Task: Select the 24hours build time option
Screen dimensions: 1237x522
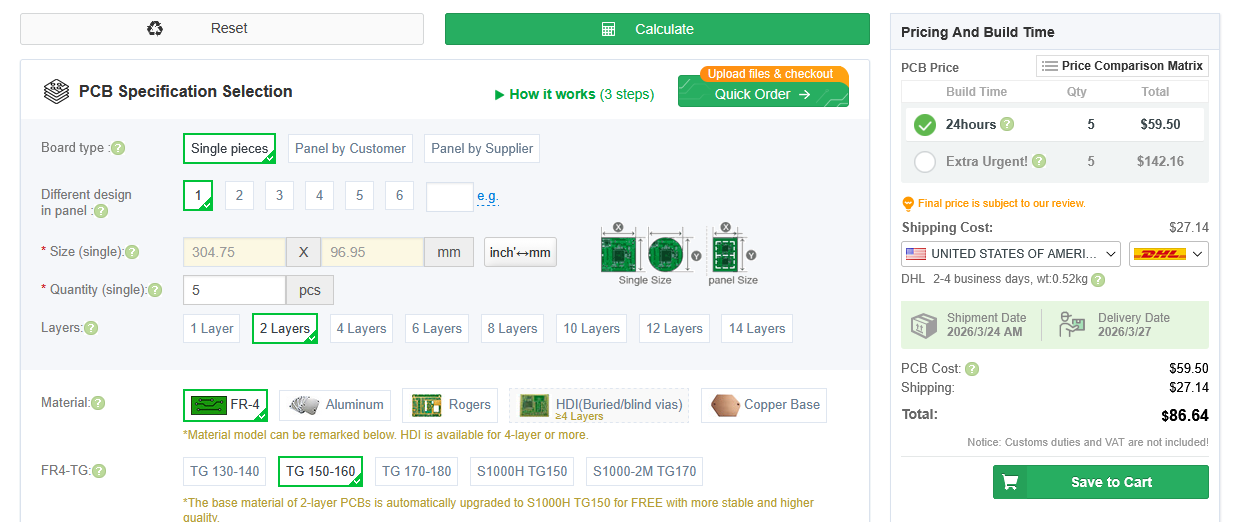Action: [925, 125]
